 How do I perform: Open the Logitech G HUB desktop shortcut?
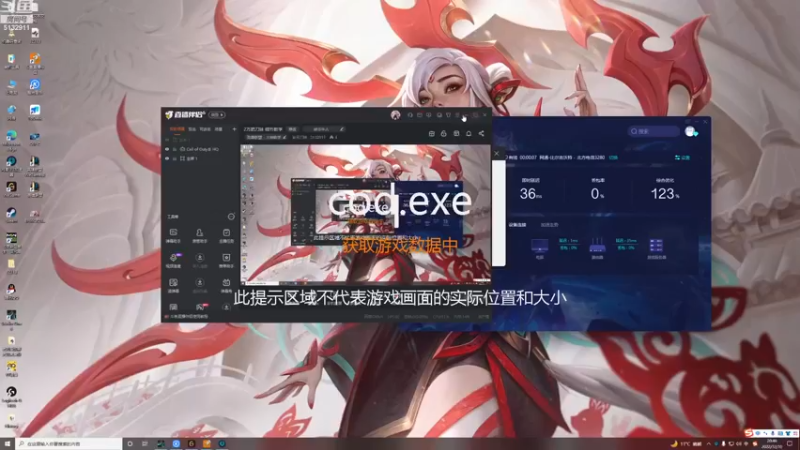pyautogui.click(x=11, y=396)
